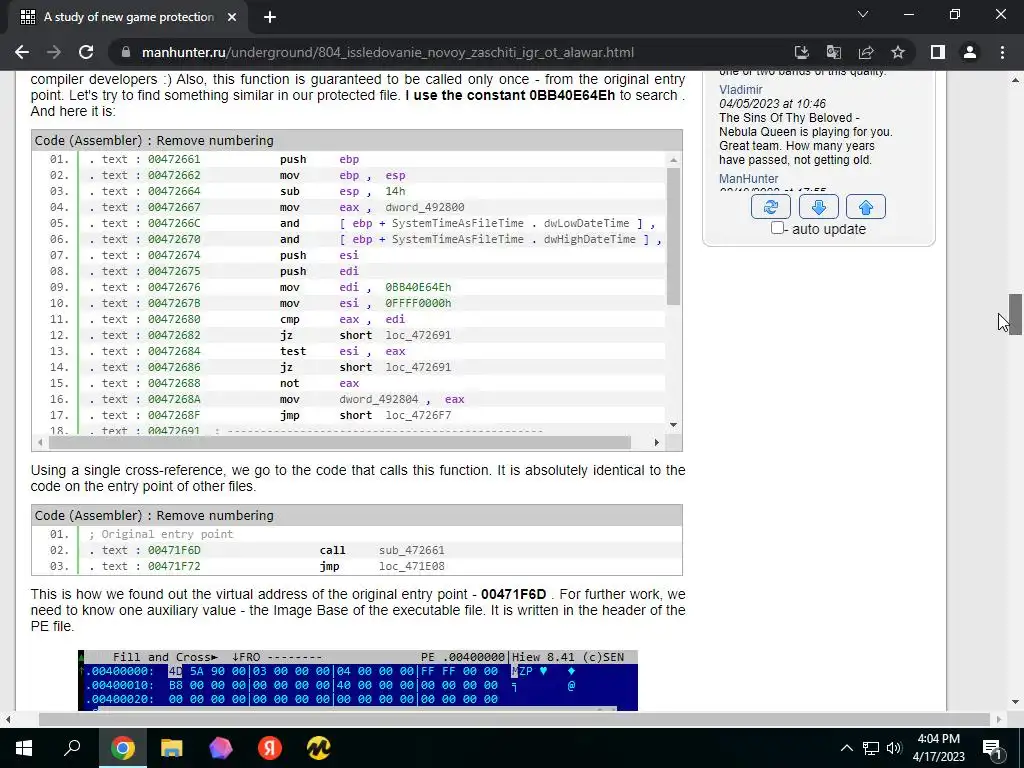The width and height of the screenshot is (1024, 768).
Task: Move comments down with blue arrow
Action: (x=818, y=207)
